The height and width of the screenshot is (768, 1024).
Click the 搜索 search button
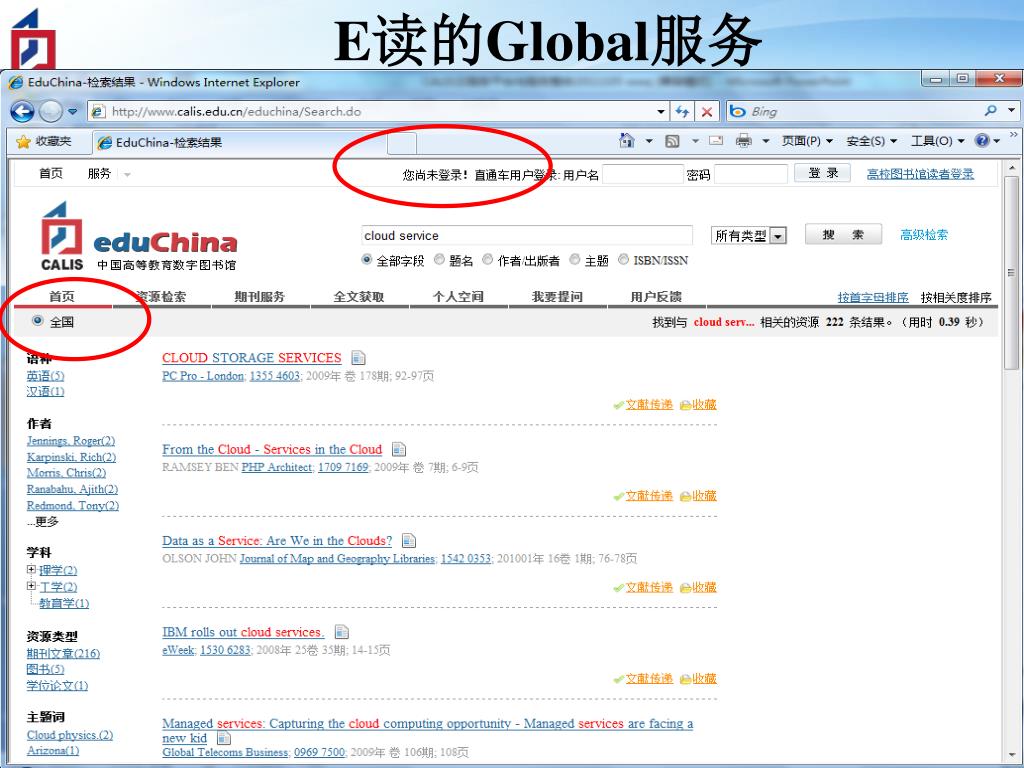[x=843, y=234]
